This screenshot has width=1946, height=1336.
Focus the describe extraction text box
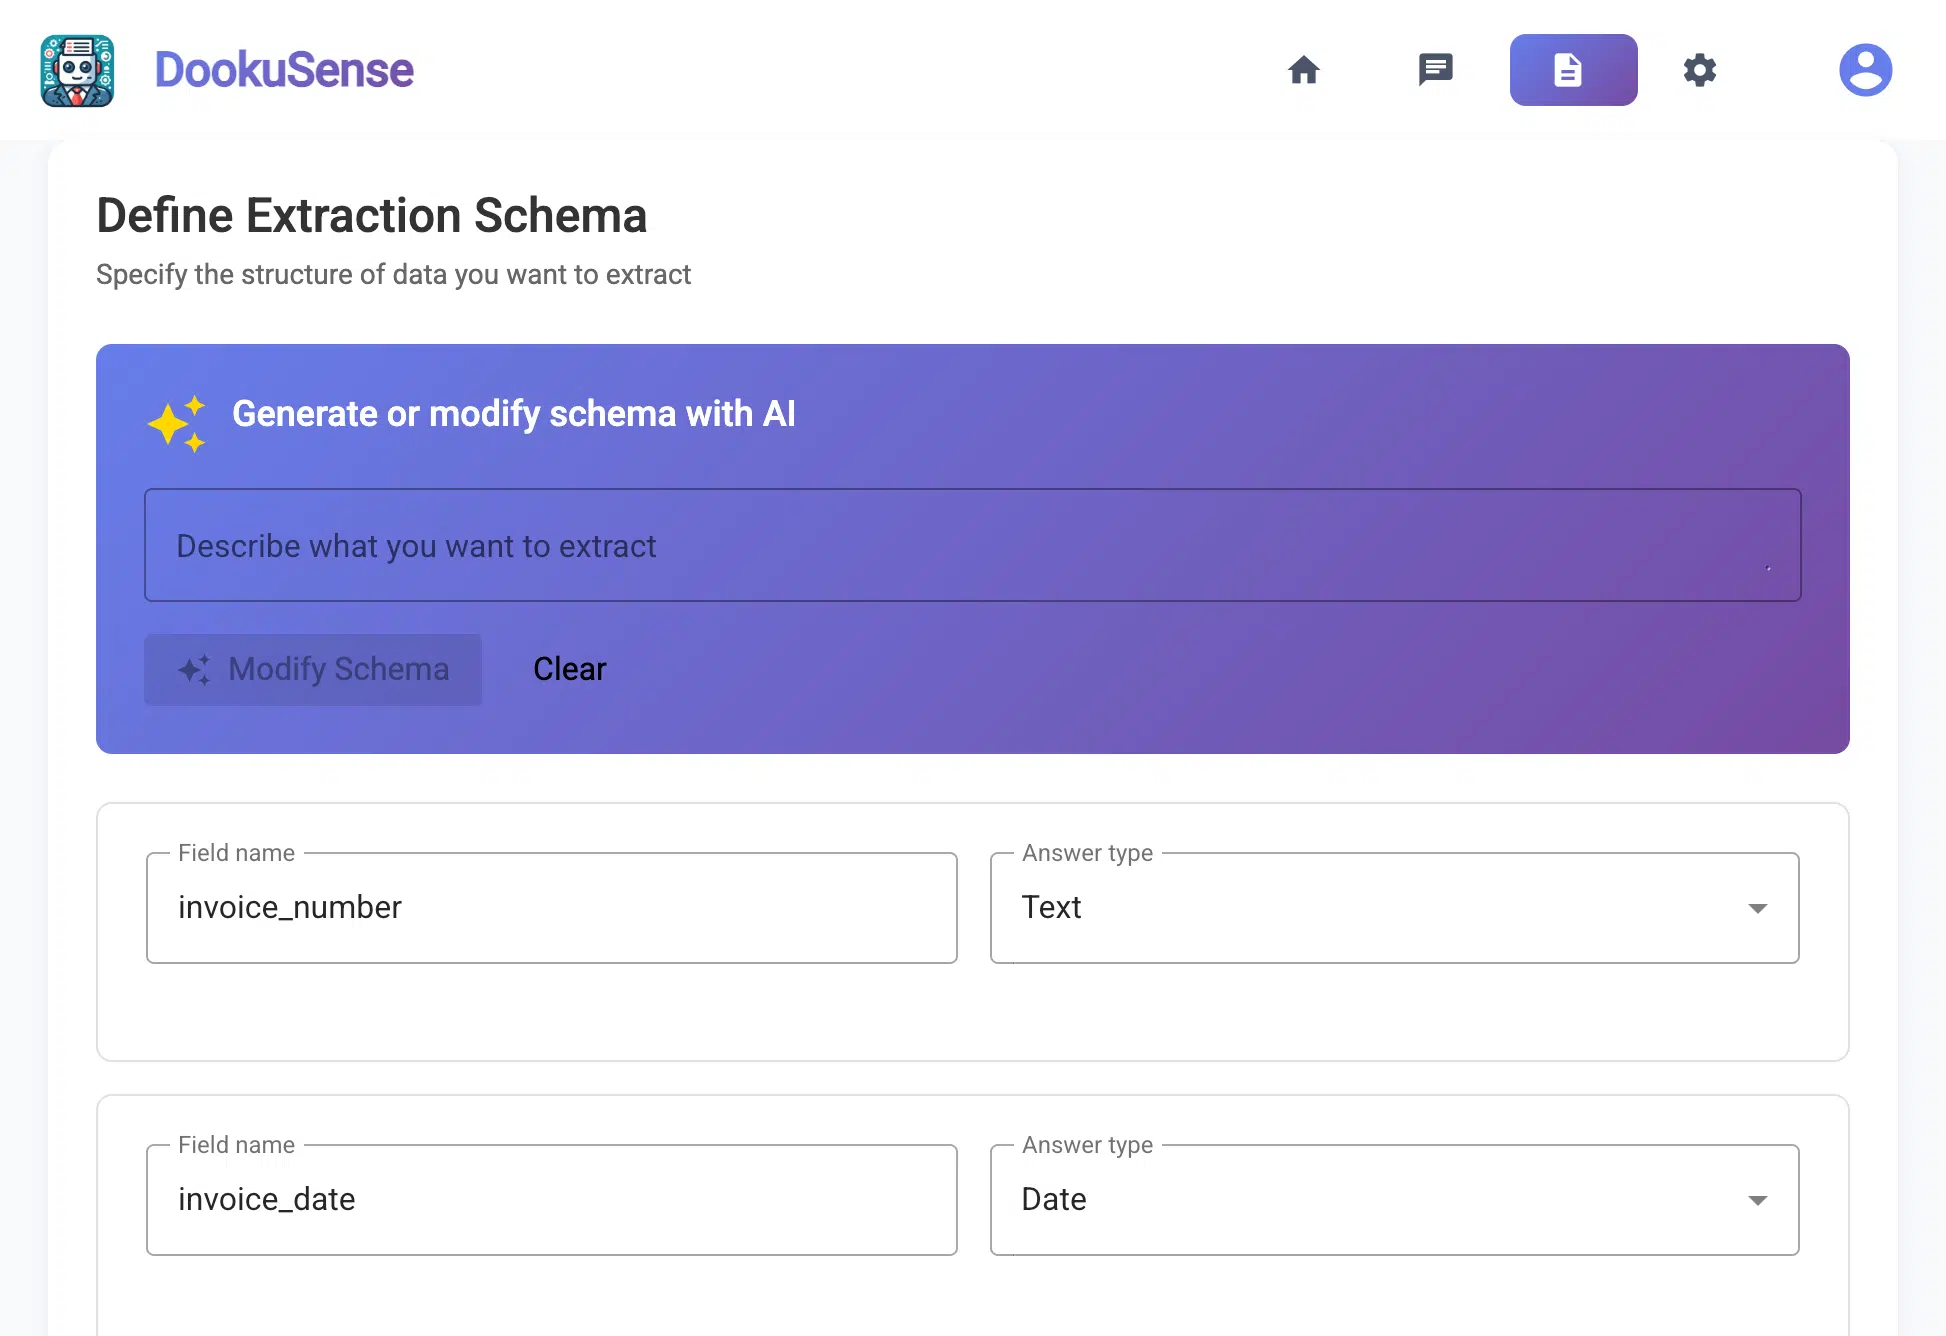click(x=972, y=545)
